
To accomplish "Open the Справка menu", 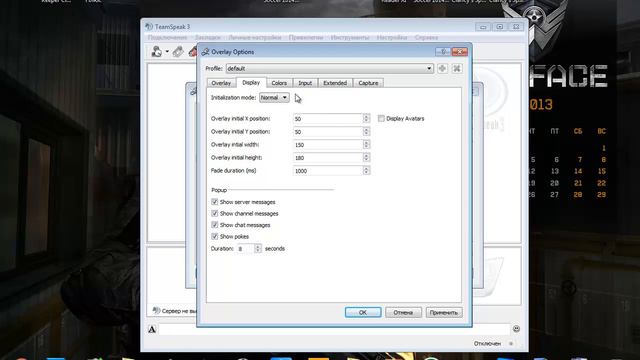I will [x=427, y=38].
